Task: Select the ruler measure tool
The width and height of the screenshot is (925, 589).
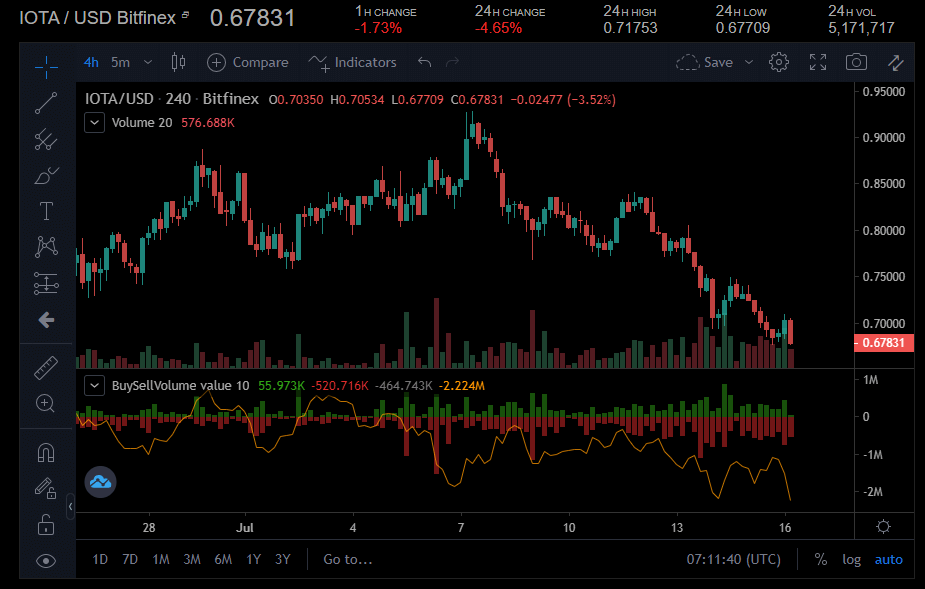Action: point(46,368)
